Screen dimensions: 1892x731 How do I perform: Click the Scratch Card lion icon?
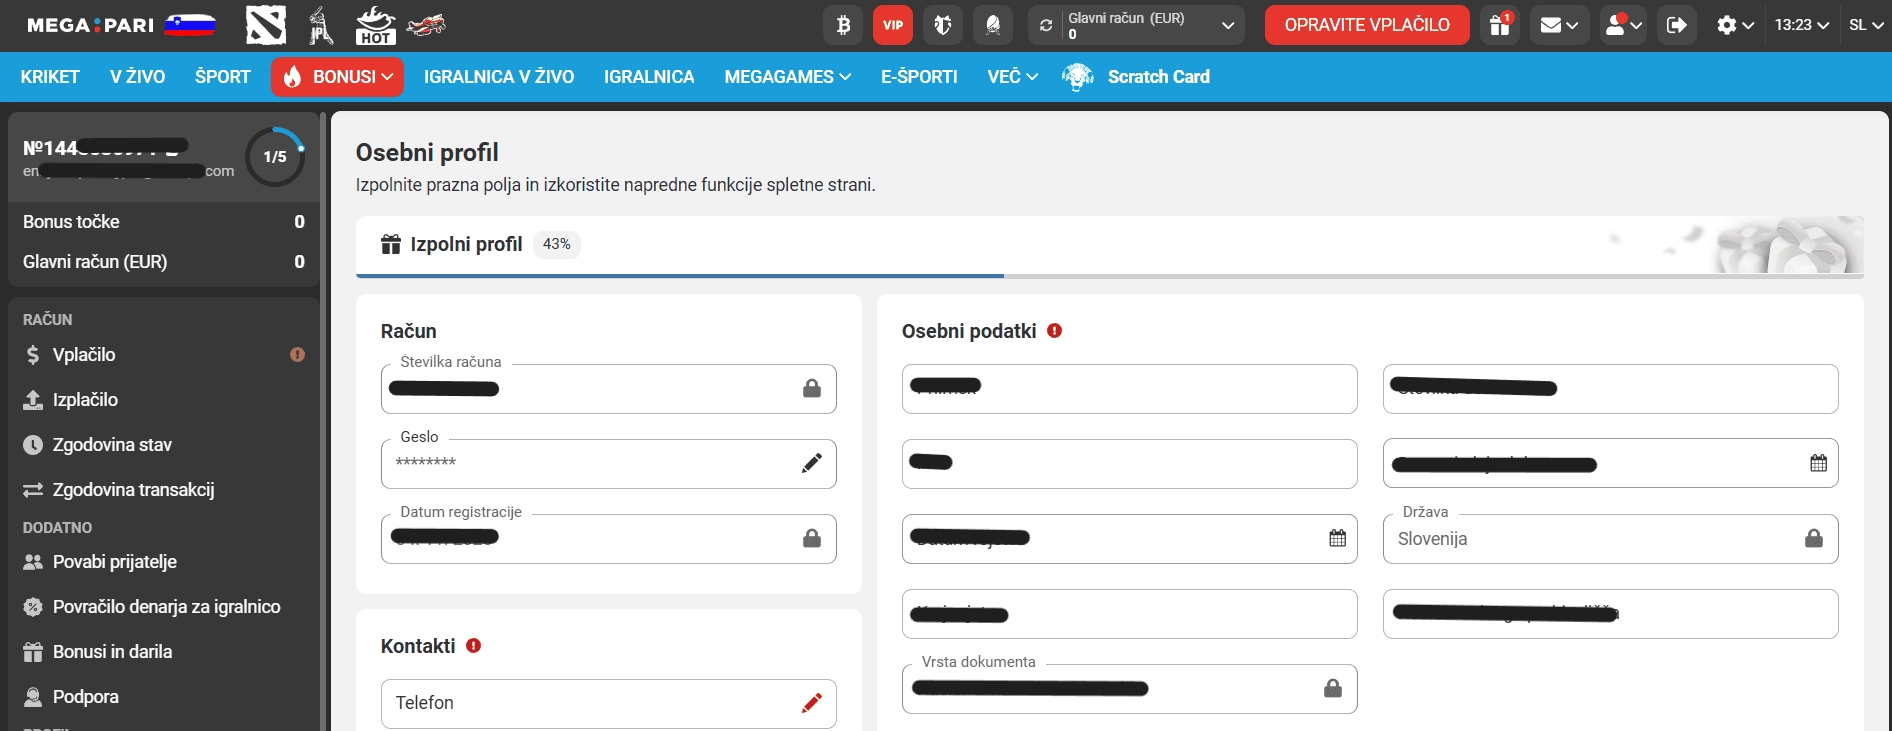coord(1077,77)
